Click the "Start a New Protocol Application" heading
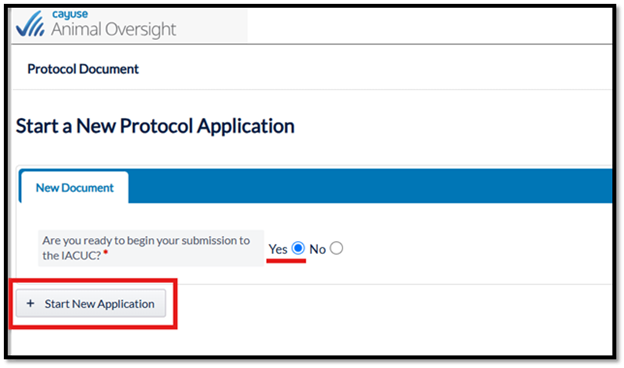The height and width of the screenshot is (368, 624). (155, 126)
